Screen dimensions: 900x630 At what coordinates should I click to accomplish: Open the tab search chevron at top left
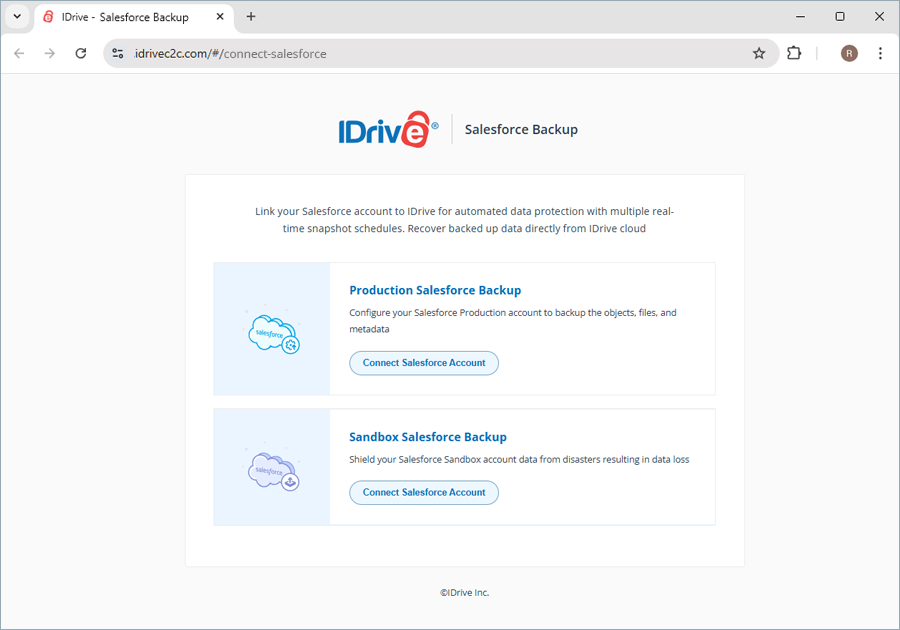(x=16, y=16)
